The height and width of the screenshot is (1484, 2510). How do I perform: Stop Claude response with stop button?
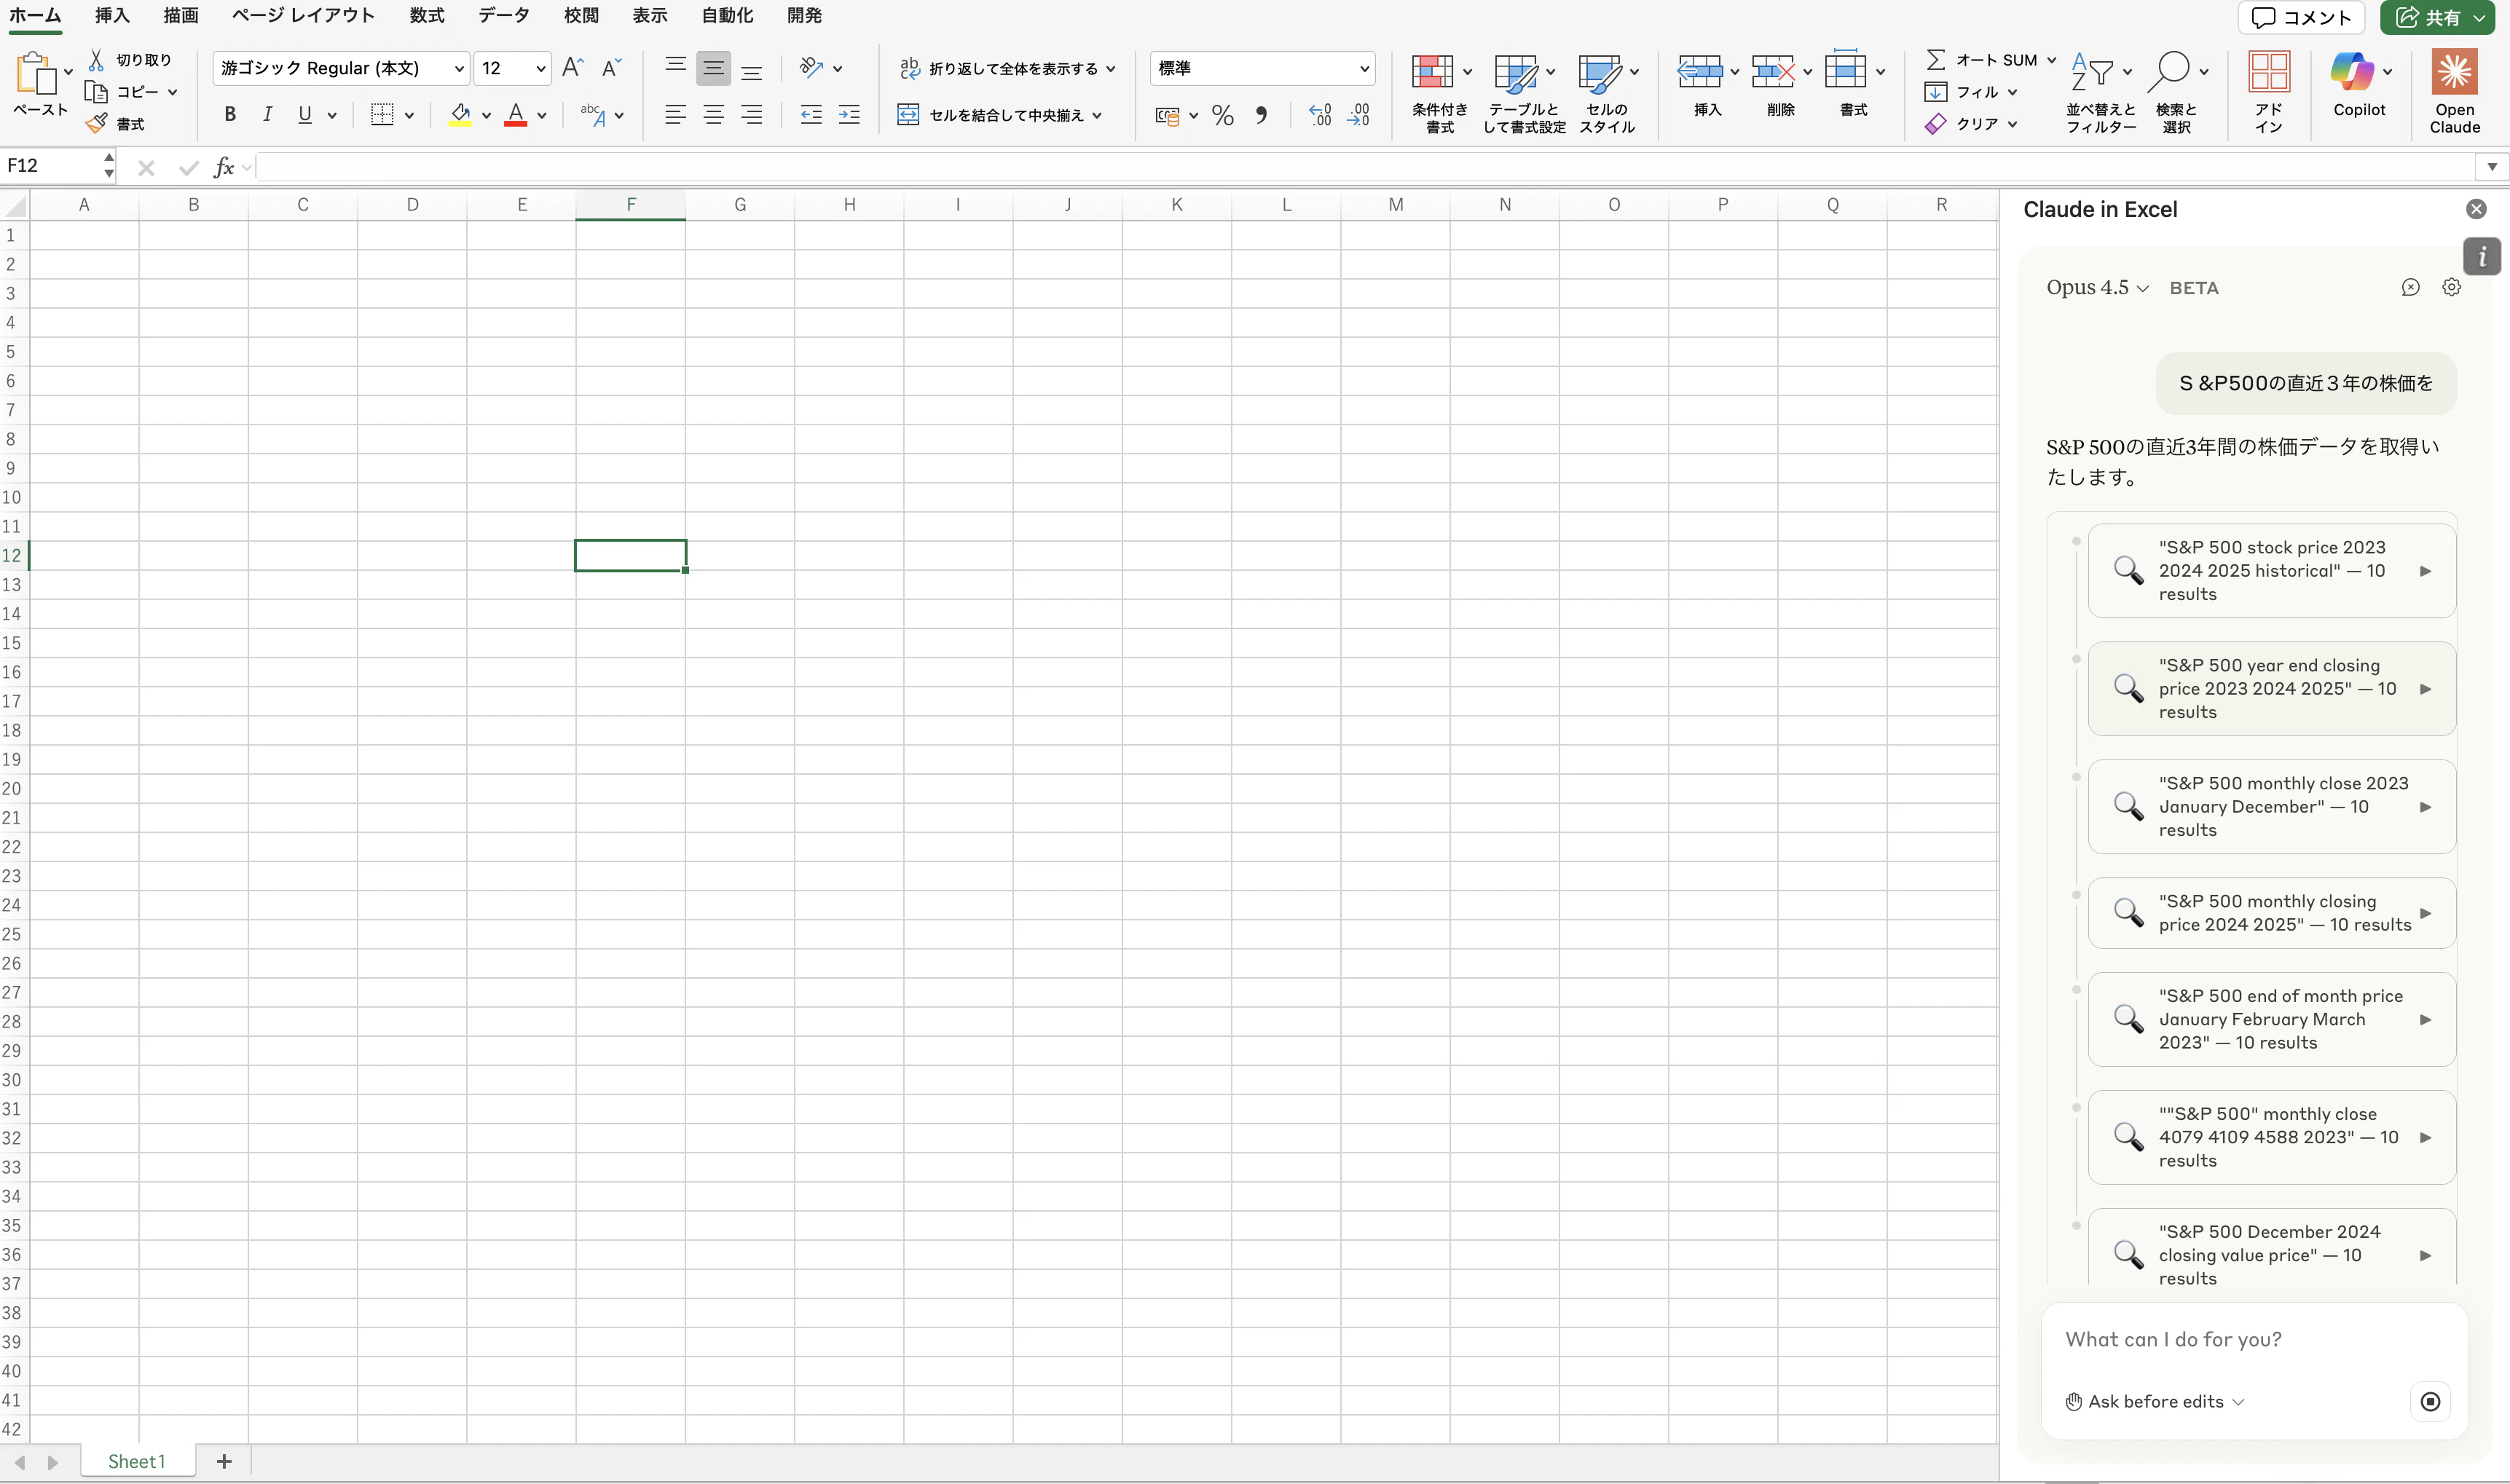pos(2430,1401)
